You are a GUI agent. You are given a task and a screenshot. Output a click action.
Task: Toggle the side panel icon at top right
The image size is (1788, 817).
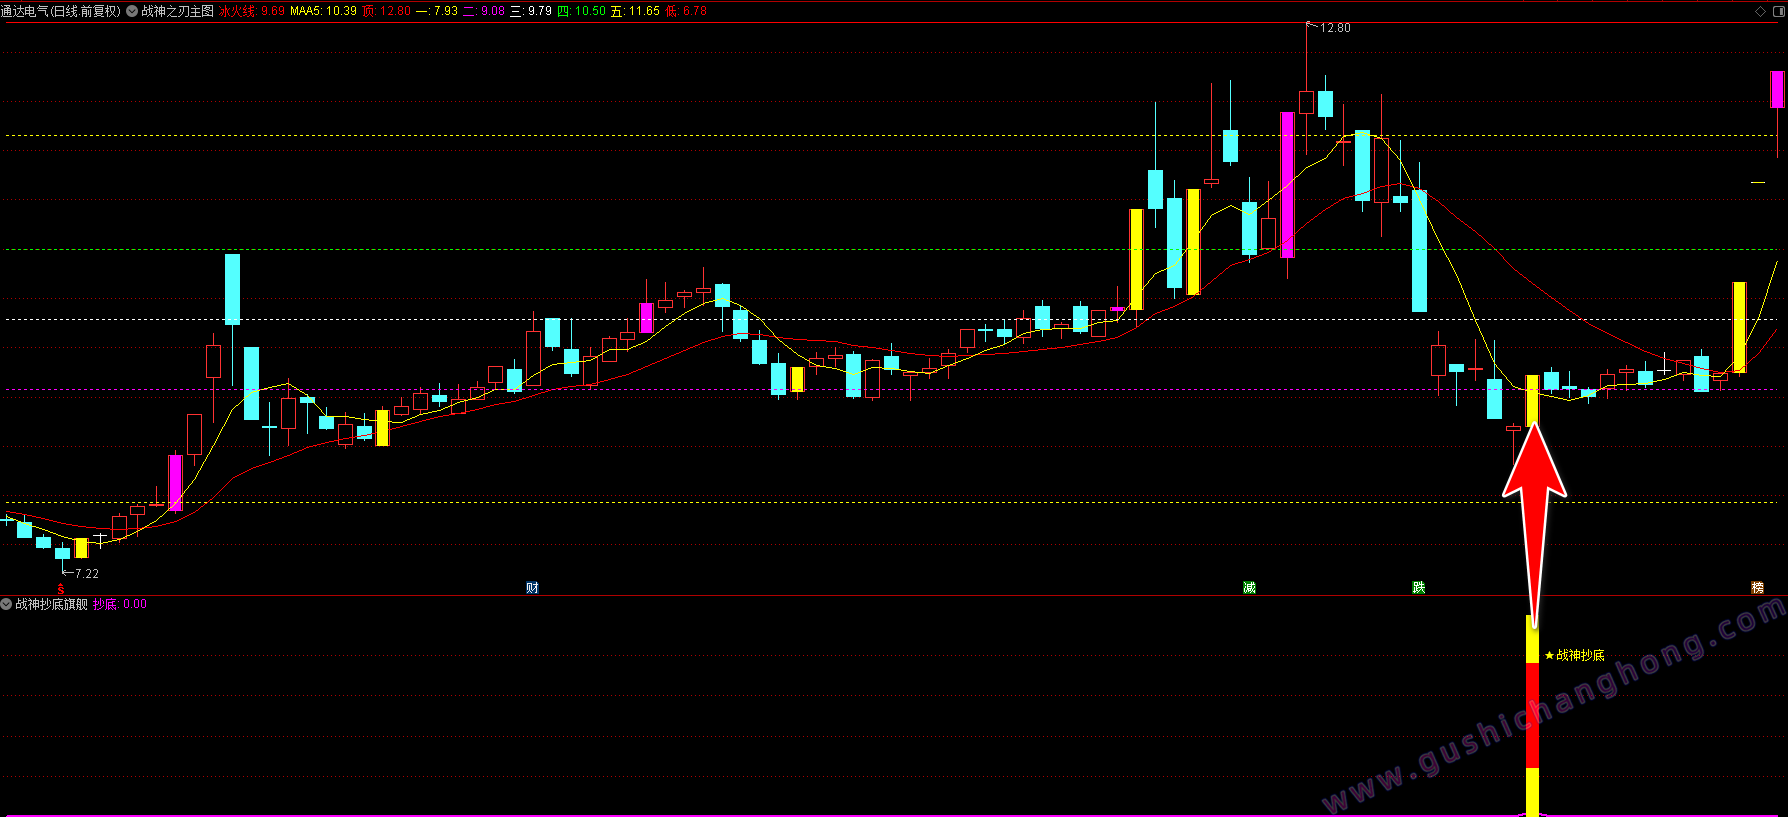point(1778,11)
